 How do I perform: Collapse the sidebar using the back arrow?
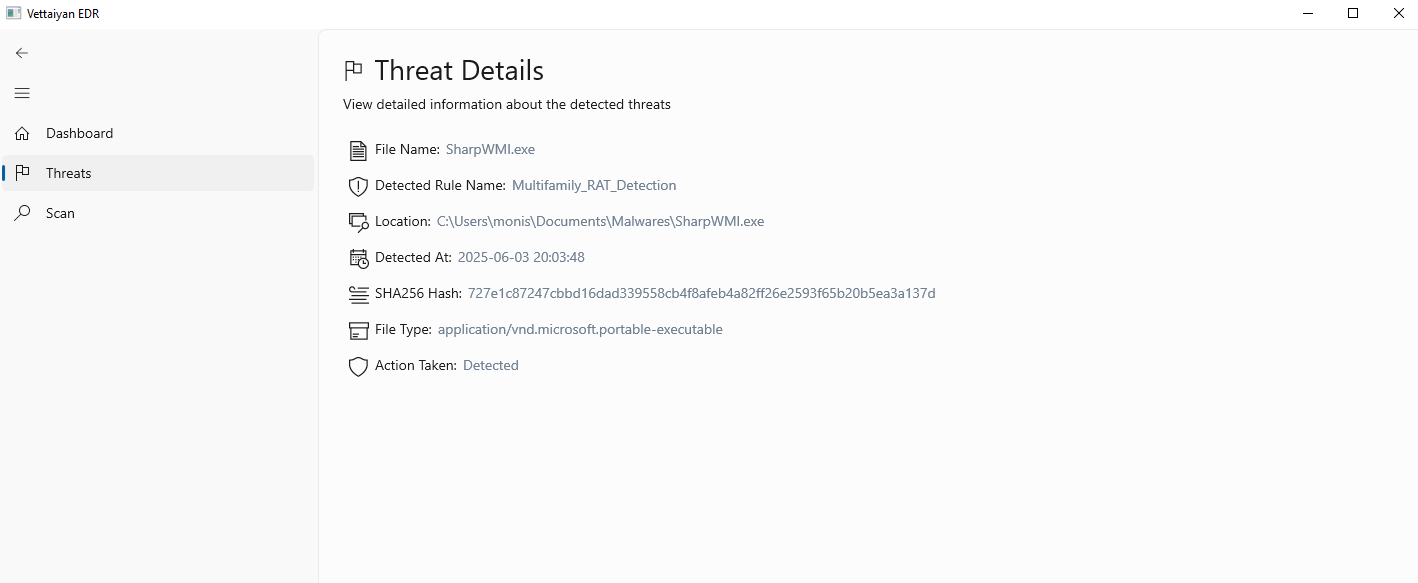pyautogui.click(x=21, y=53)
